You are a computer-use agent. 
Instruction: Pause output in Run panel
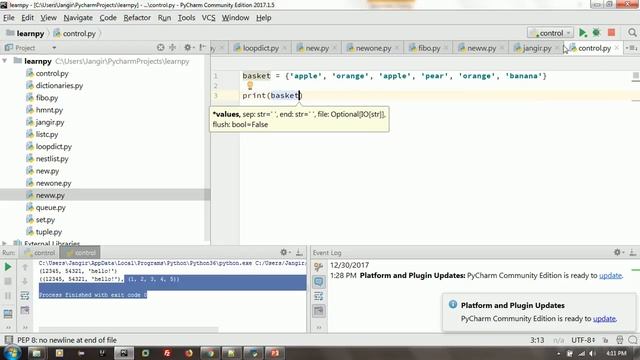click(8, 296)
